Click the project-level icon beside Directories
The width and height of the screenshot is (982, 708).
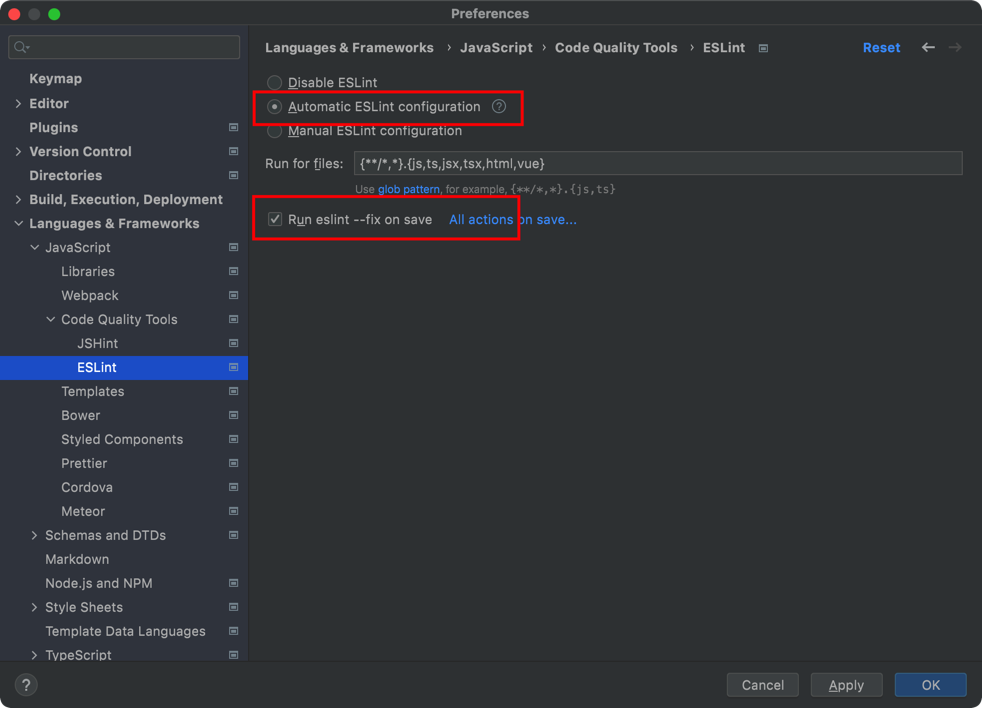coord(234,175)
